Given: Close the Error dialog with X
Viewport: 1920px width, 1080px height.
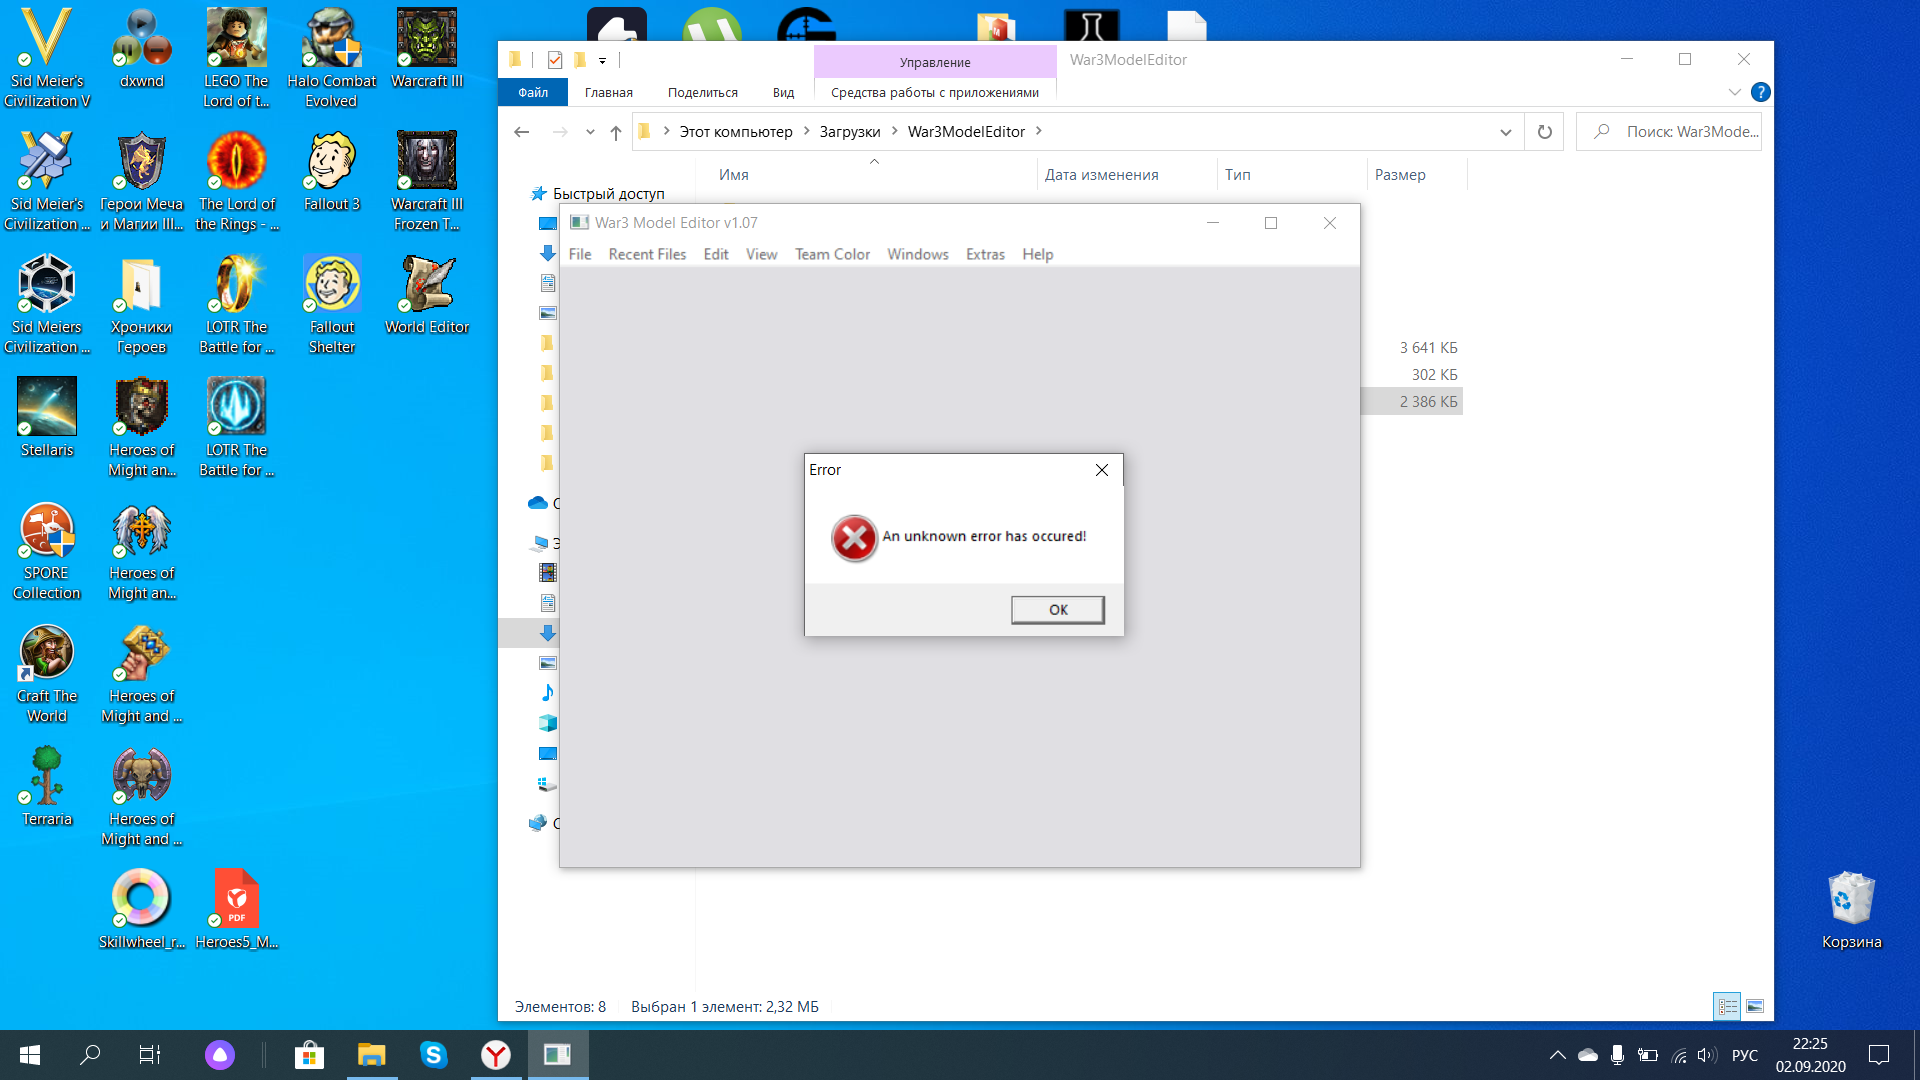Looking at the screenshot, I should (1101, 470).
